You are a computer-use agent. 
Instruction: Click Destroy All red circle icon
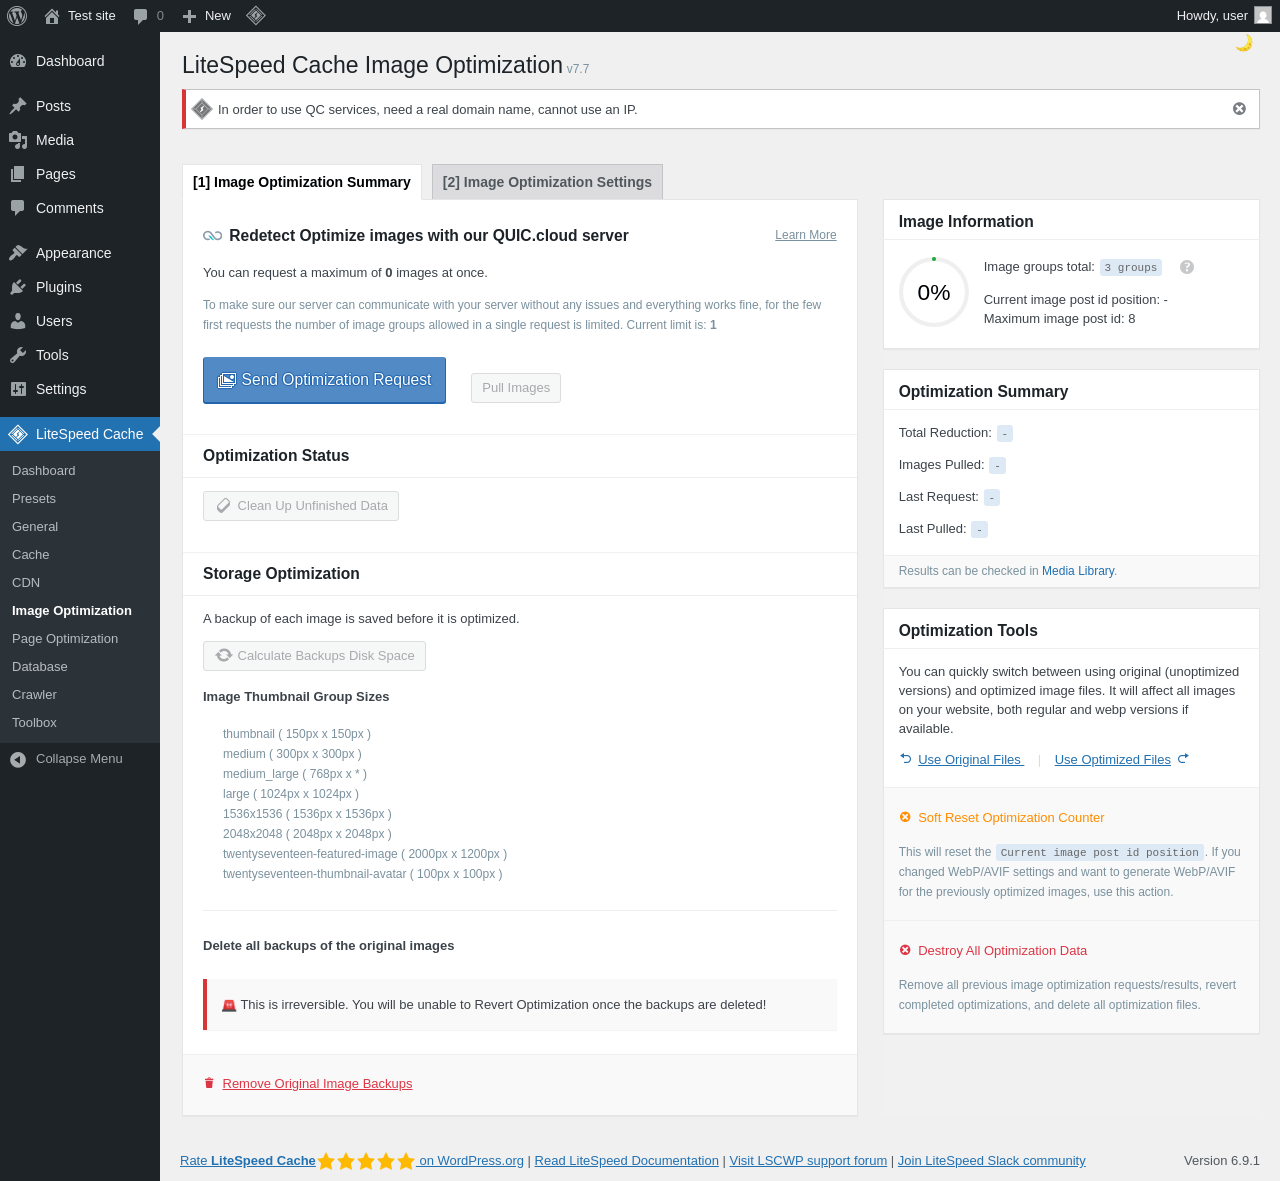click(x=905, y=950)
